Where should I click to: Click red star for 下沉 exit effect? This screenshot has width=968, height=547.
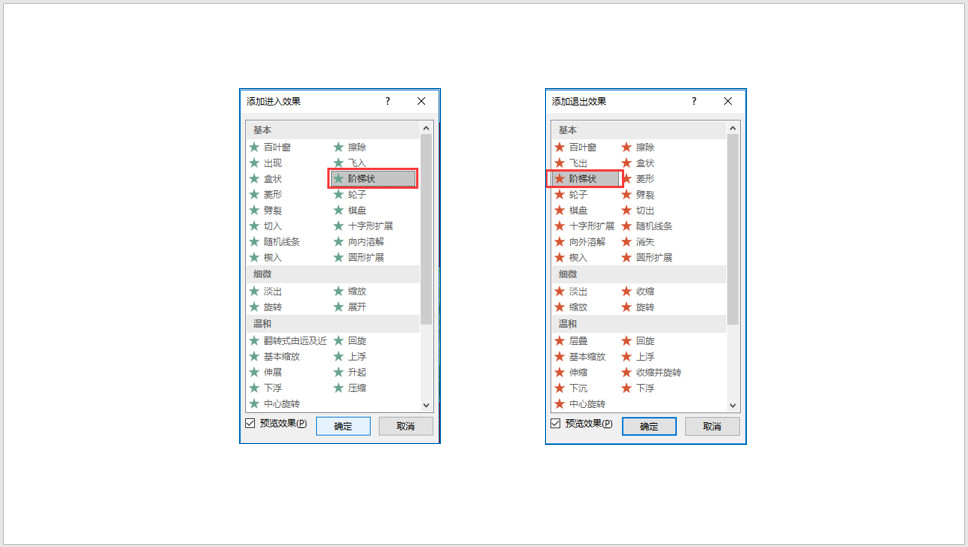pyautogui.click(x=559, y=388)
